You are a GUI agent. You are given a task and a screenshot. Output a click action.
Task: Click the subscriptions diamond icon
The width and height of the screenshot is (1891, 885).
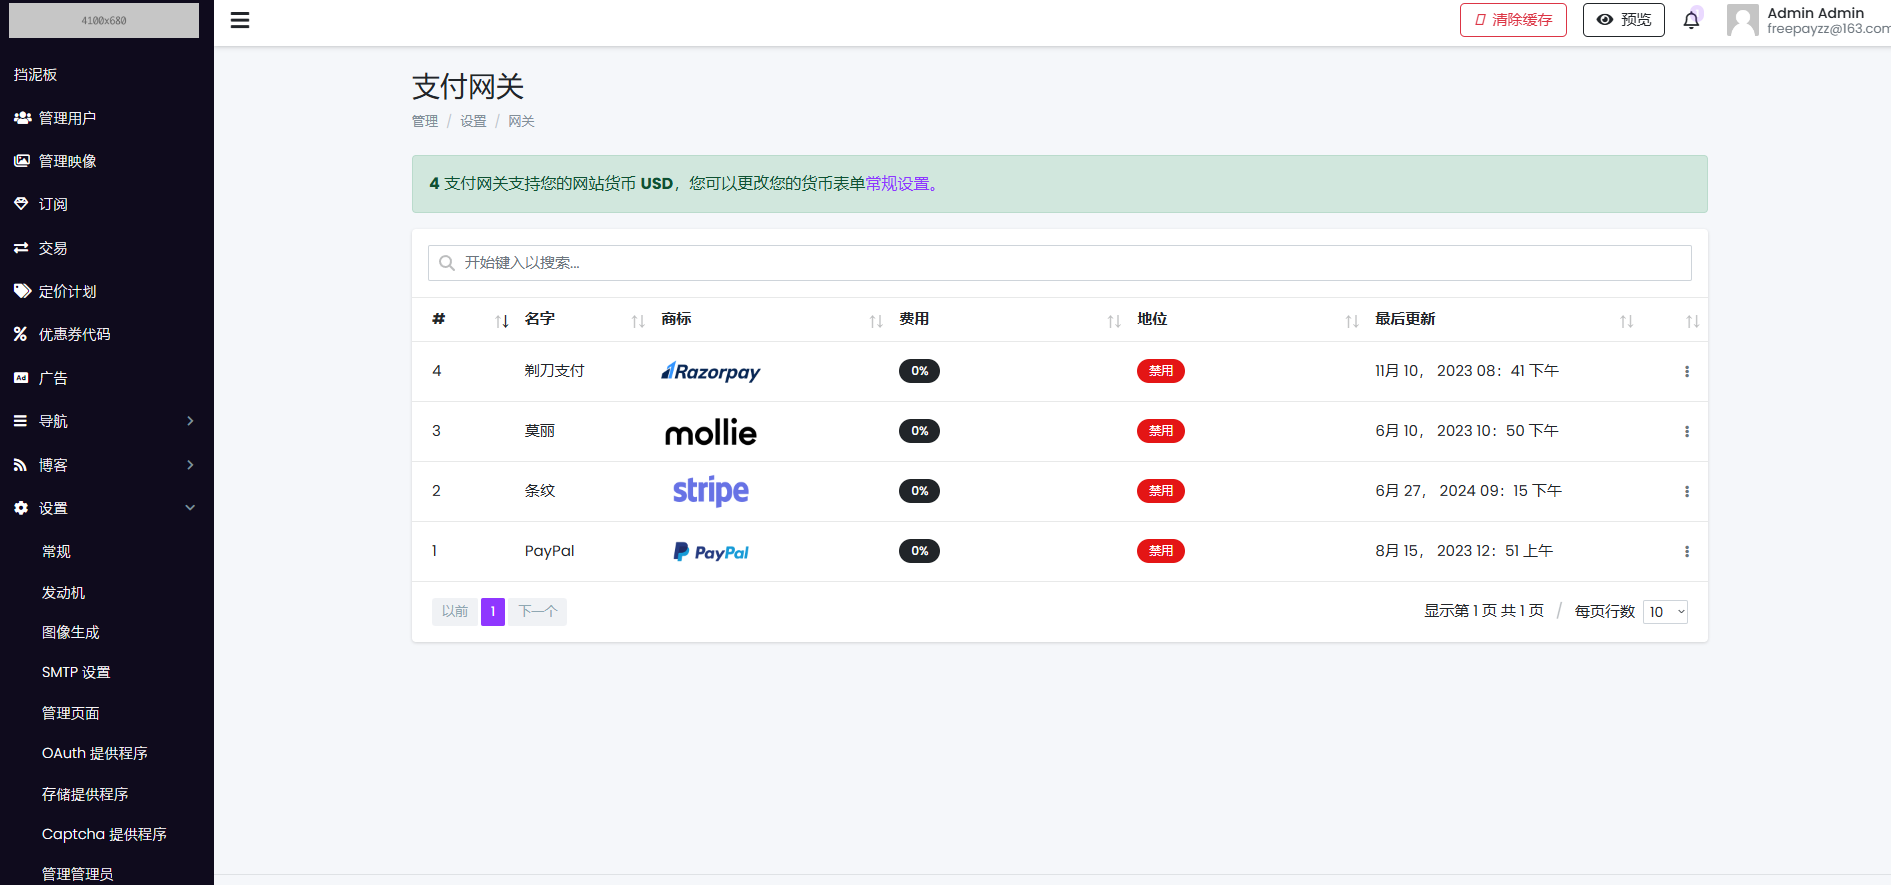pyautogui.click(x=21, y=204)
